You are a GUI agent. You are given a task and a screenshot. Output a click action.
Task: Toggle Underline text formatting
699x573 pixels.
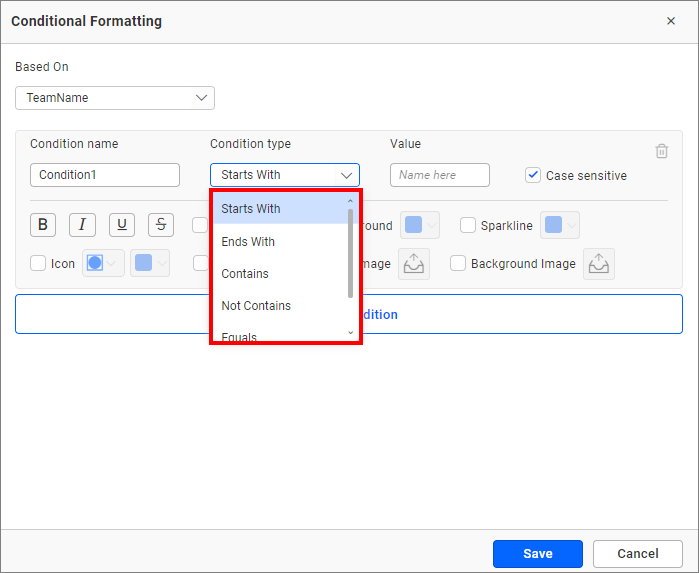point(122,225)
